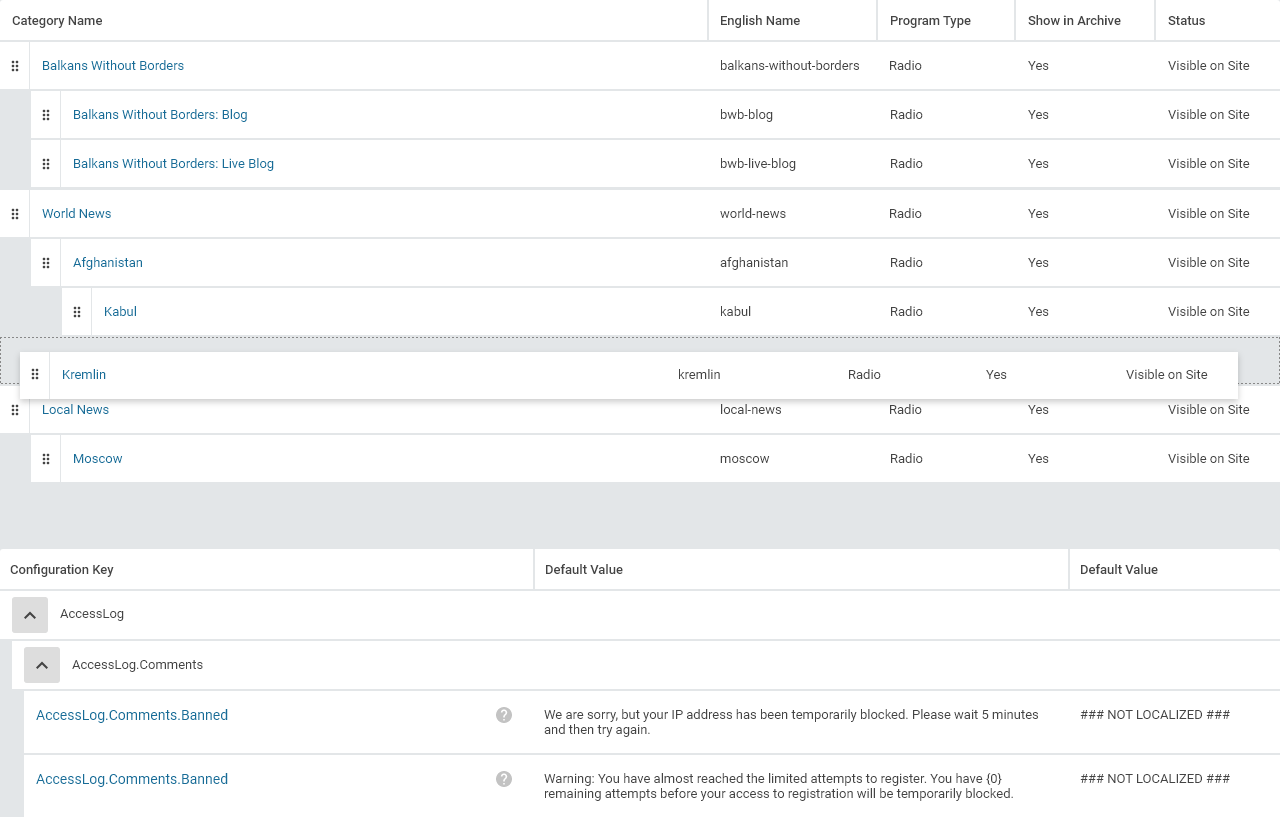Select the balkans-without-borders English name cell

click(790, 66)
